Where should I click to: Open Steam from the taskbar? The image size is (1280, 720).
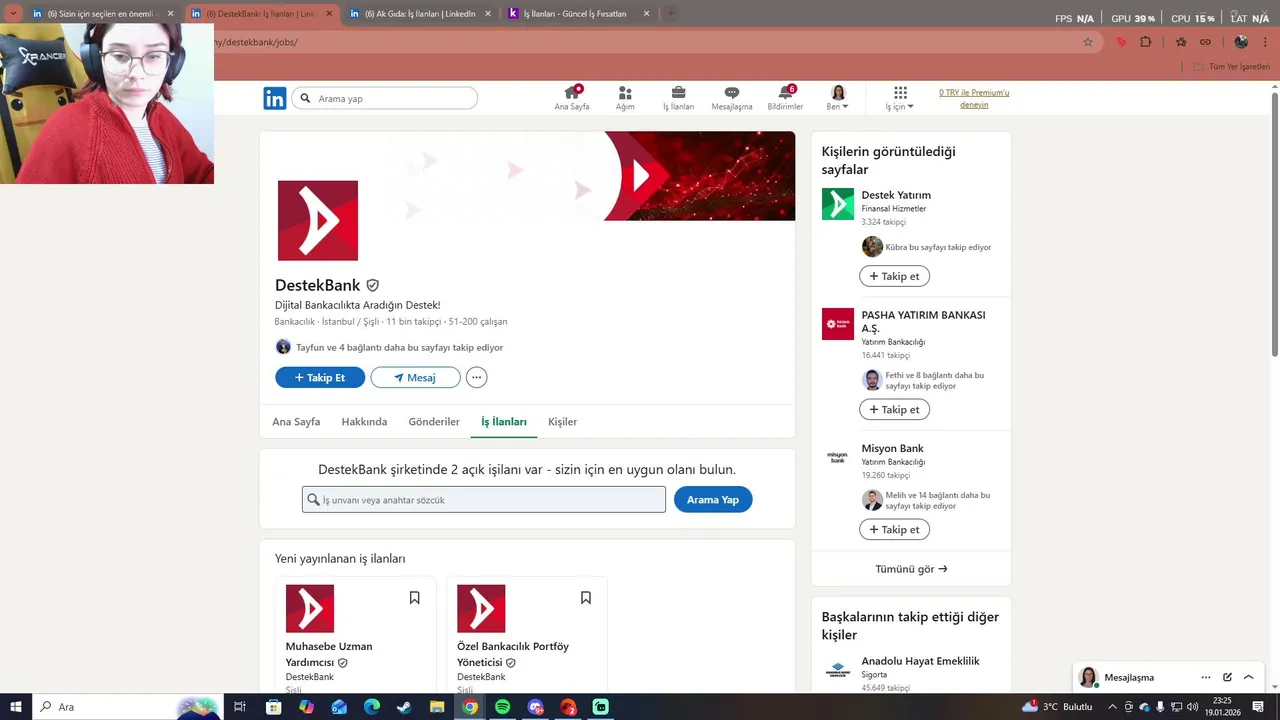[x=404, y=707]
